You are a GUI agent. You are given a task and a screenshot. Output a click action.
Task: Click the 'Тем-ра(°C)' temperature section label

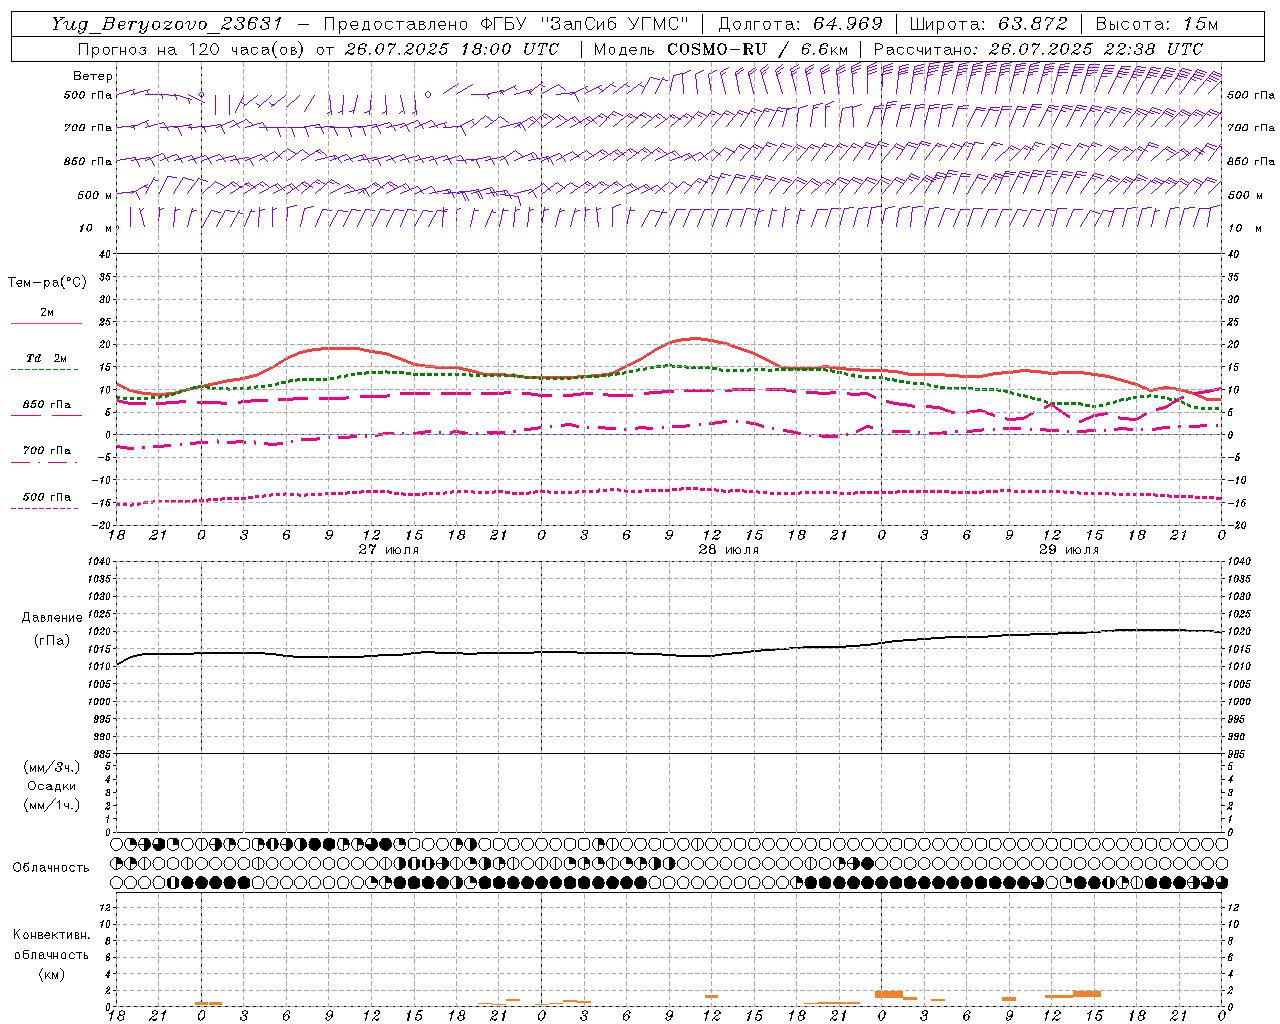(x=47, y=282)
